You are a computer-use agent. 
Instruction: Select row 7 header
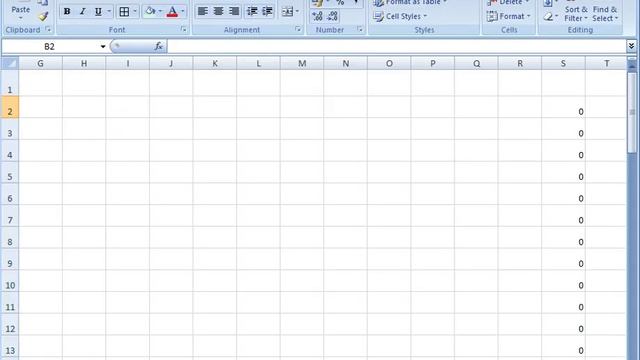(x=9, y=216)
